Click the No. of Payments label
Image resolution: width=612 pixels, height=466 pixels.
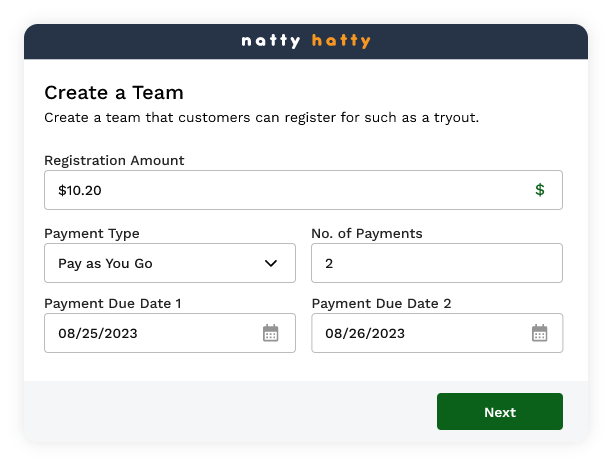[367, 234]
